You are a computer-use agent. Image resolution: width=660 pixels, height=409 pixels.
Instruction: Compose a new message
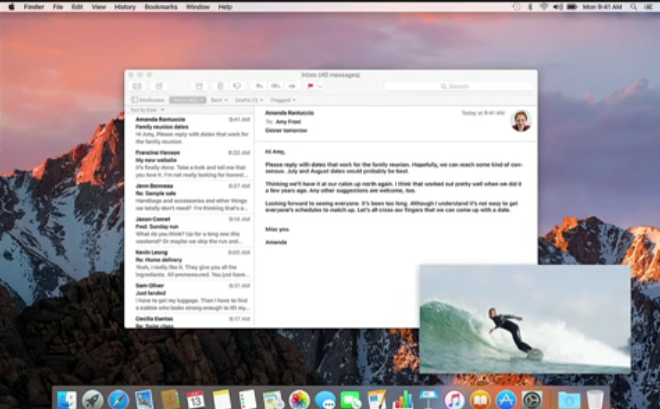pos(158,87)
